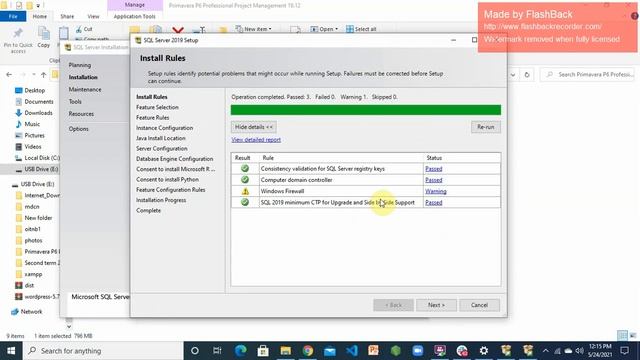Click Feature Selection step in setup sidebar
Screen dimensions: 640x360
coord(157,107)
